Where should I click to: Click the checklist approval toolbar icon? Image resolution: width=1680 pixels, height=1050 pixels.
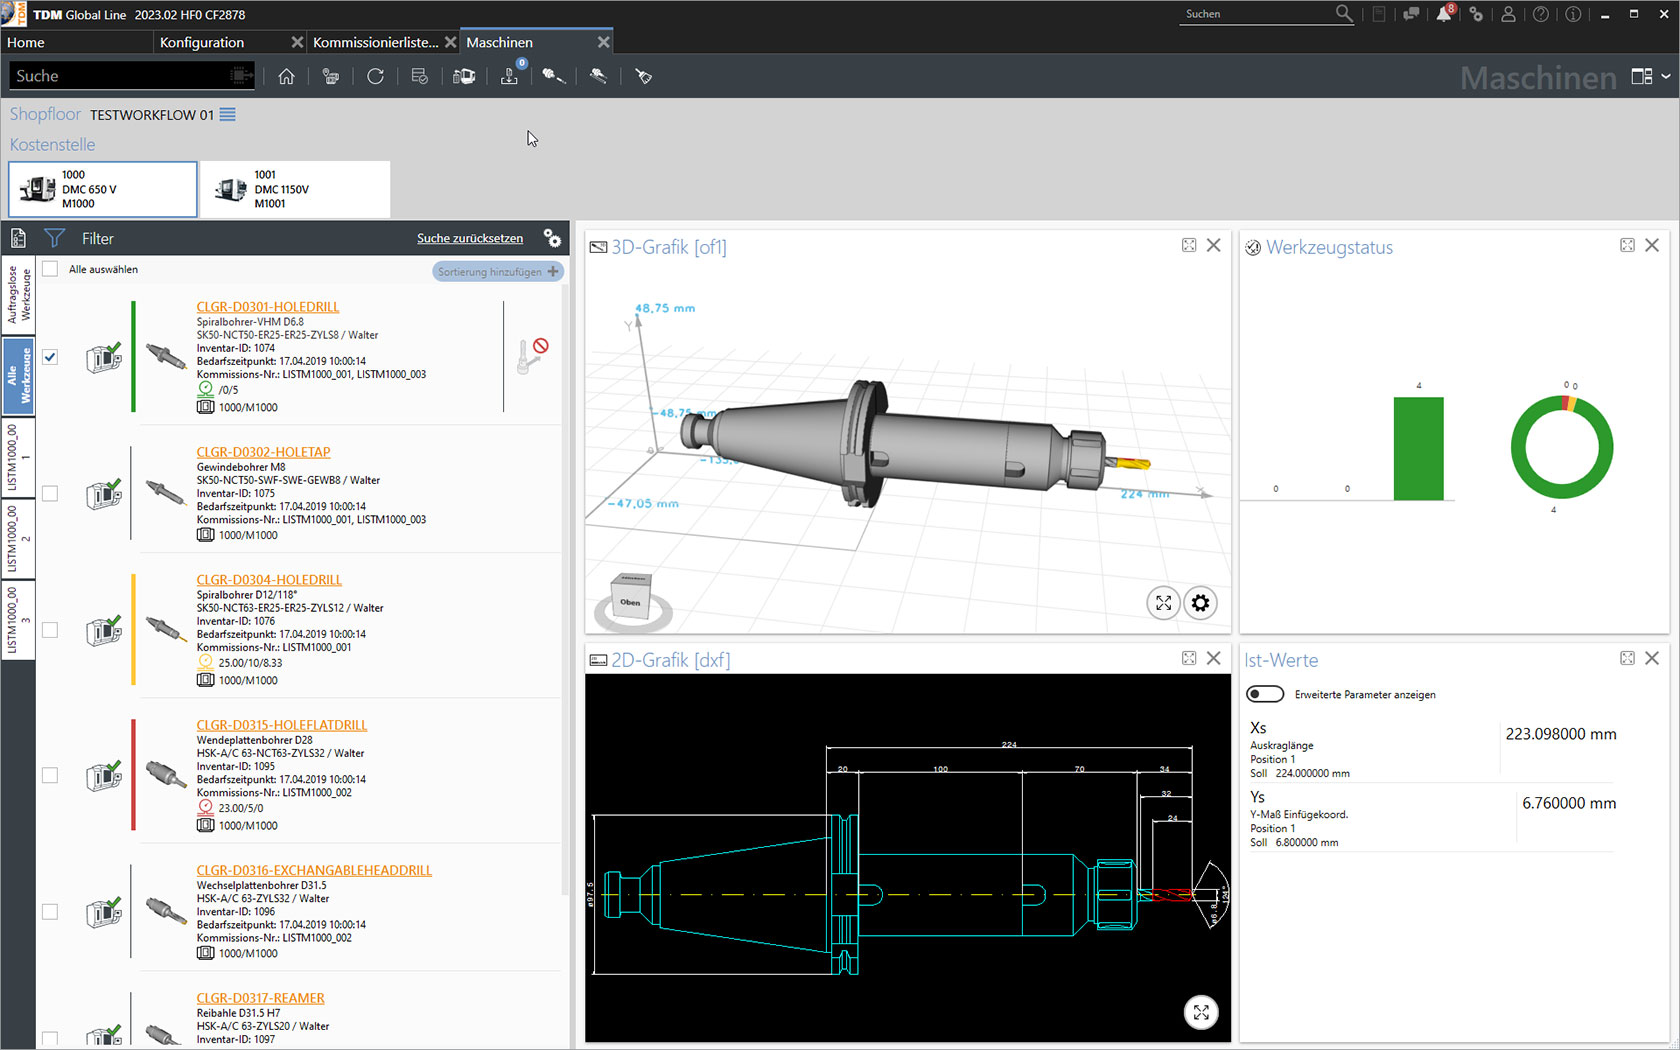(420, 76)
